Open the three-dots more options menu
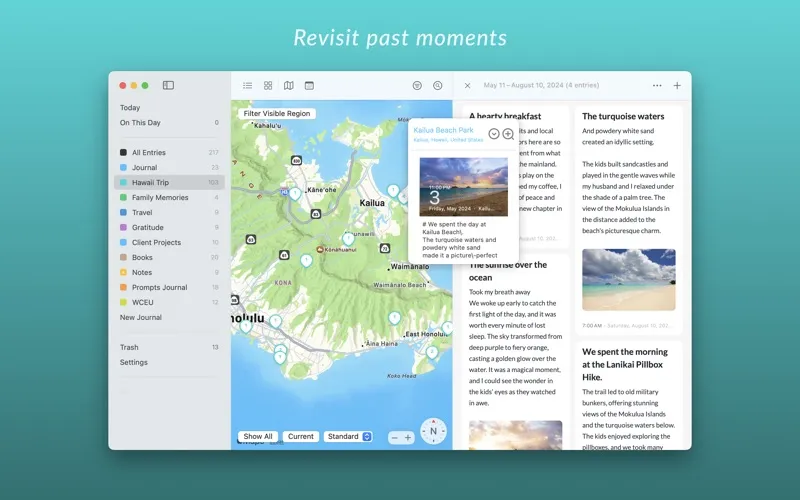 tap(657, 86)
